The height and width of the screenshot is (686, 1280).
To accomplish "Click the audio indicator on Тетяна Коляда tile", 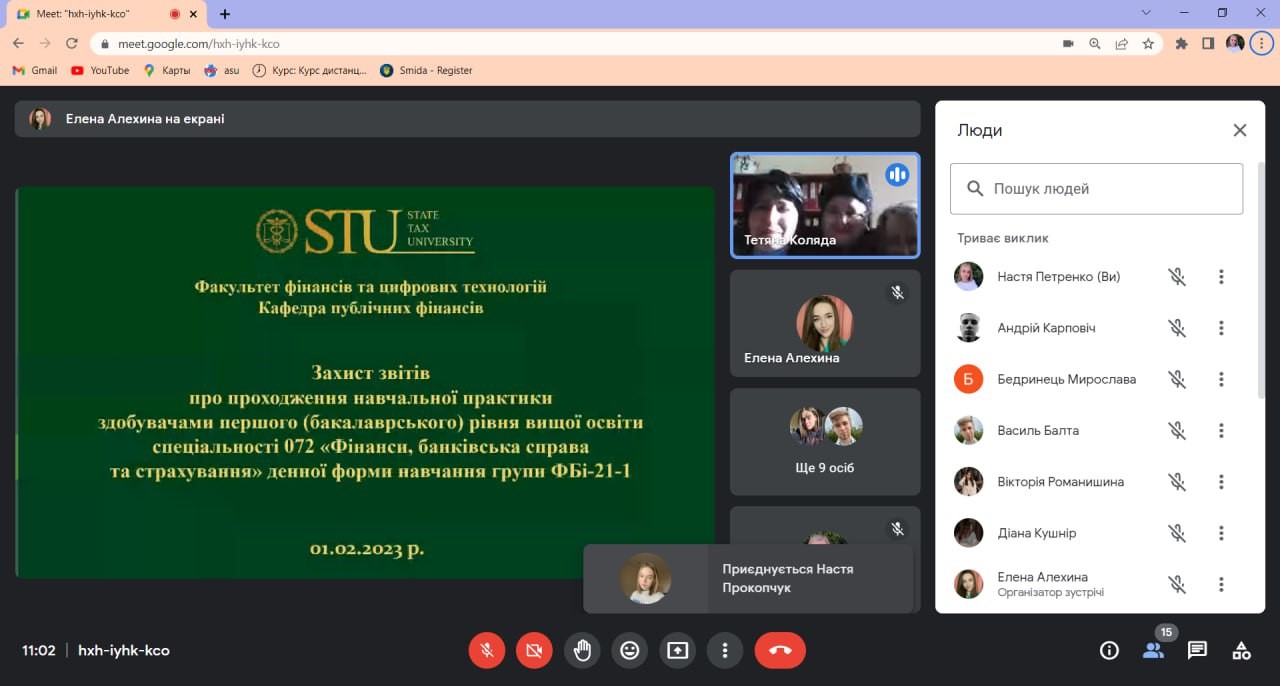I will coord(897,175).
